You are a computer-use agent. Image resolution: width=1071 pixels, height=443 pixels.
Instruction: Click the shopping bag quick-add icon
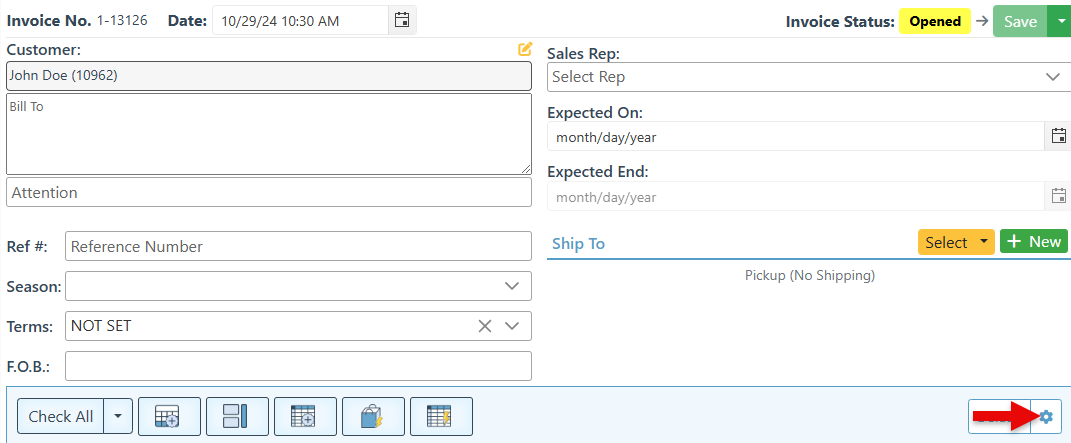373,416
